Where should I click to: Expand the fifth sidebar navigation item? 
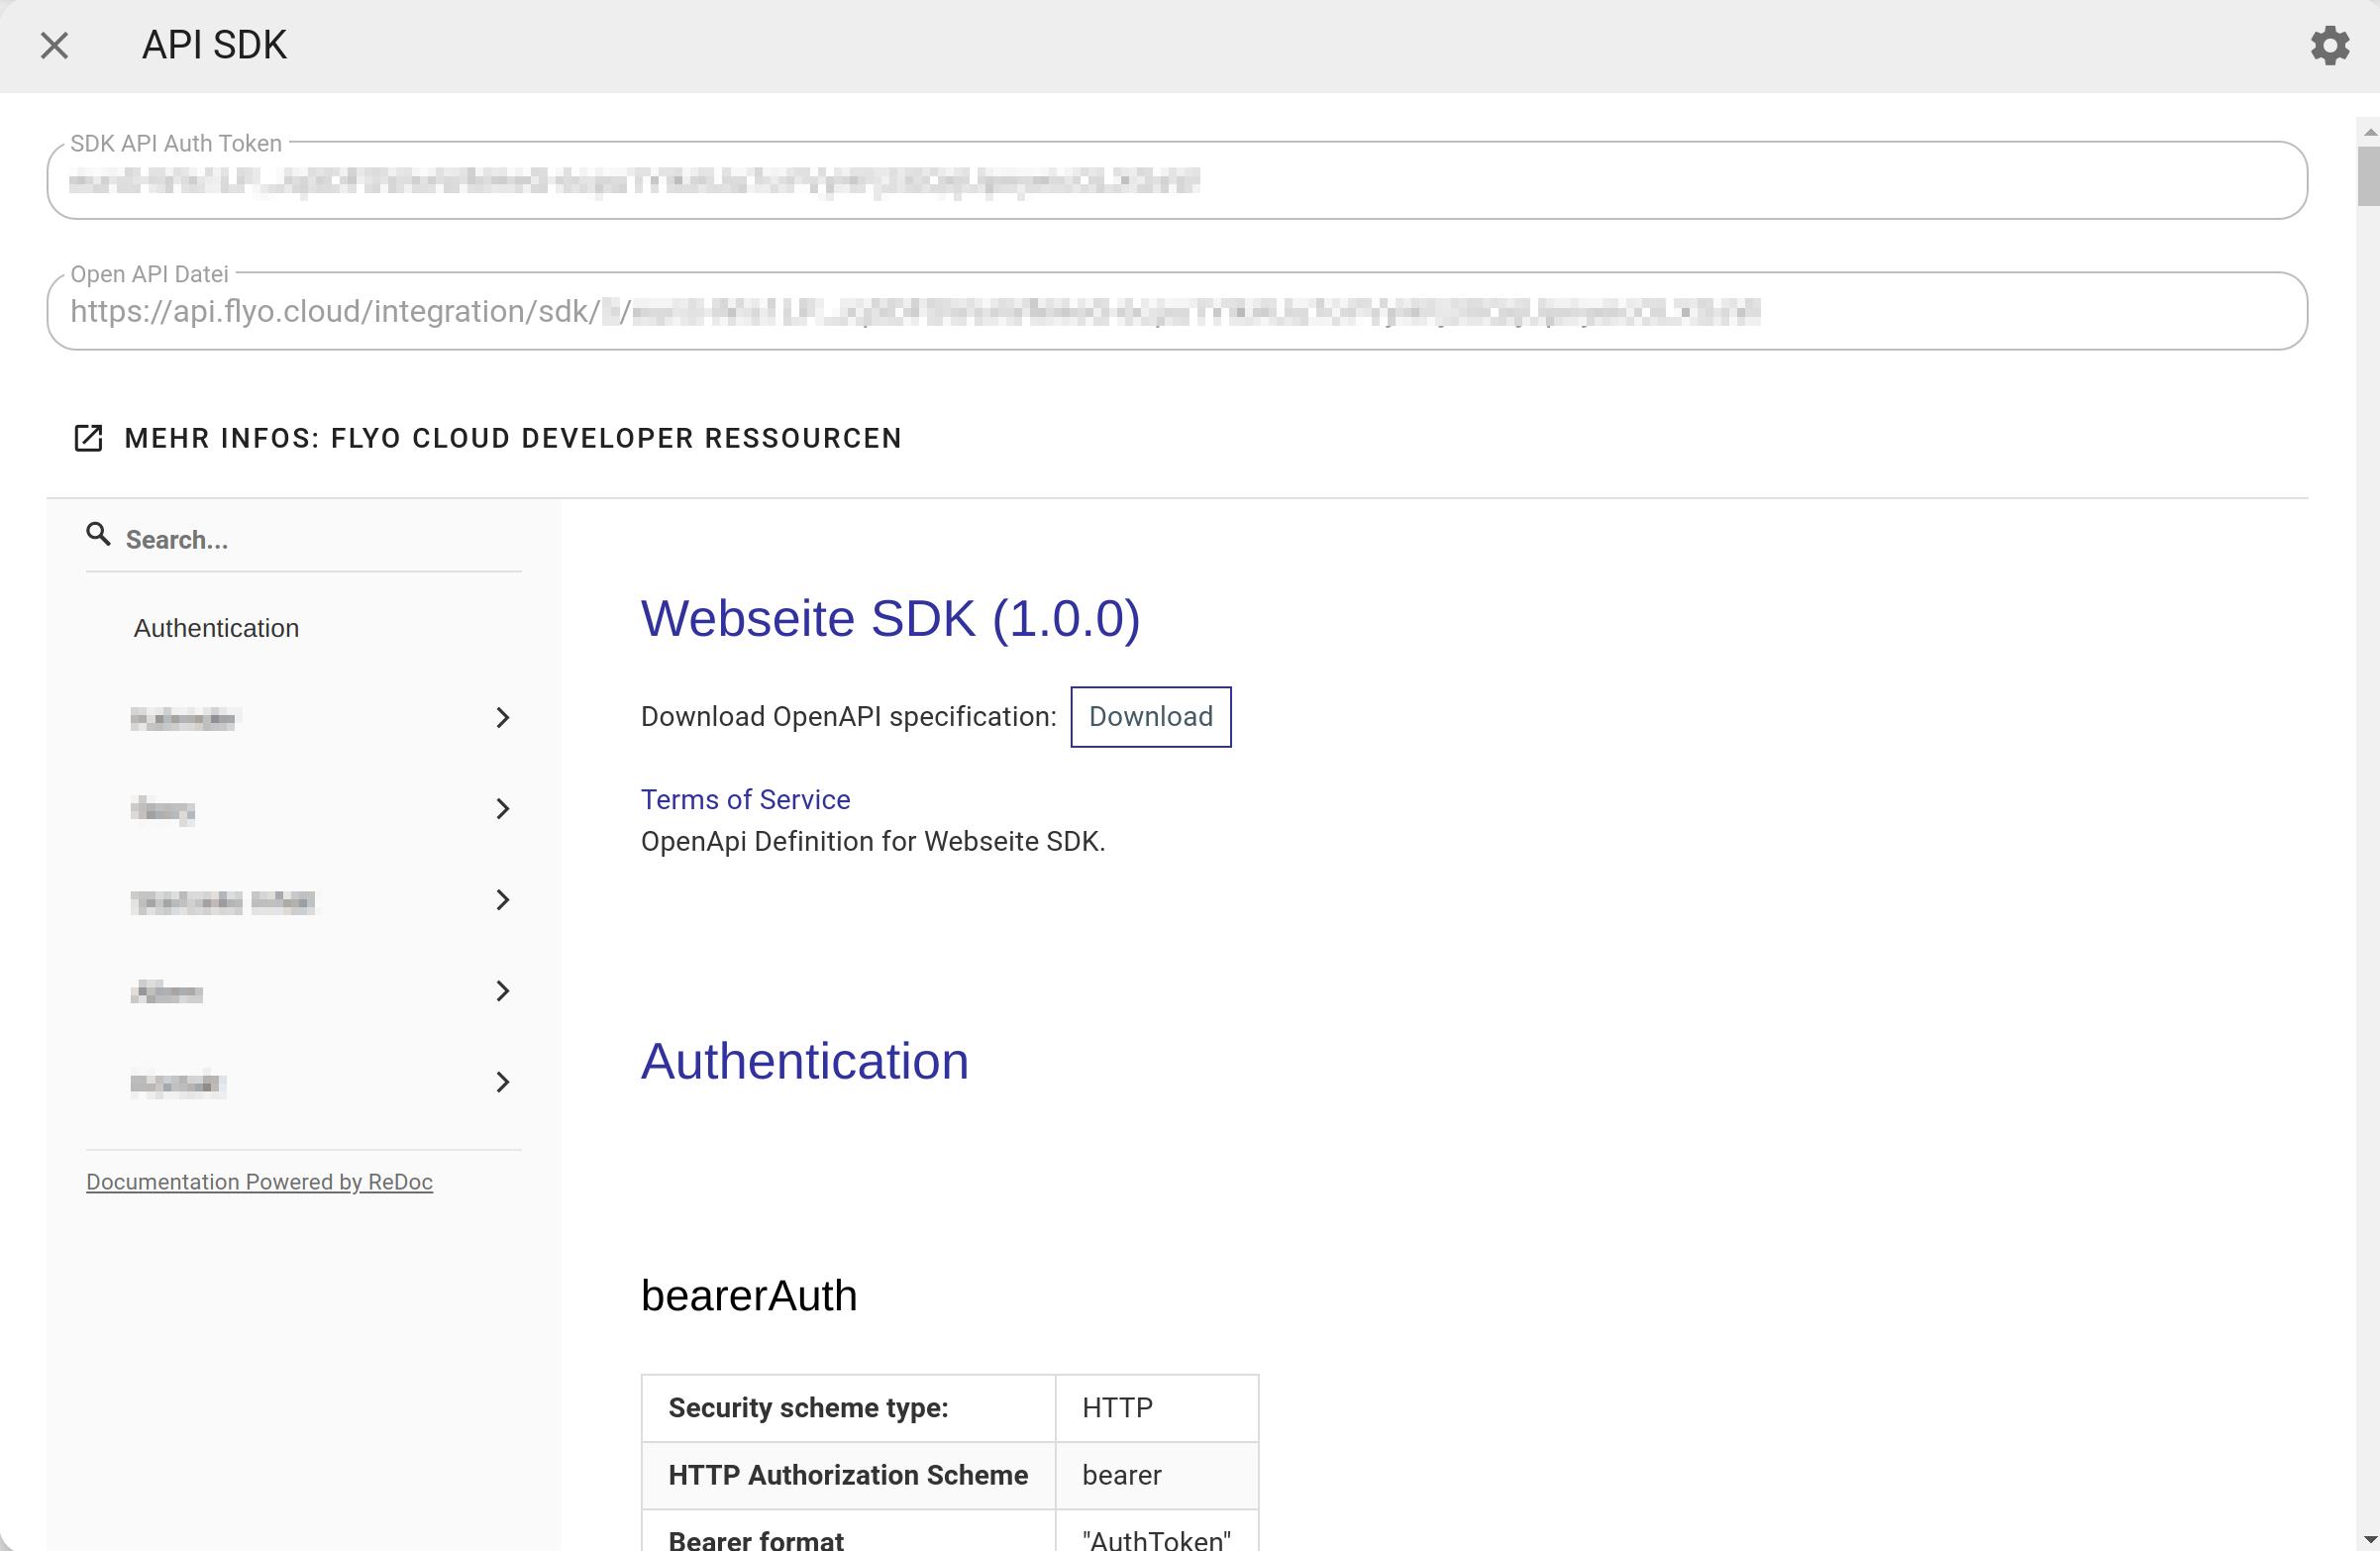[501, 1083]
